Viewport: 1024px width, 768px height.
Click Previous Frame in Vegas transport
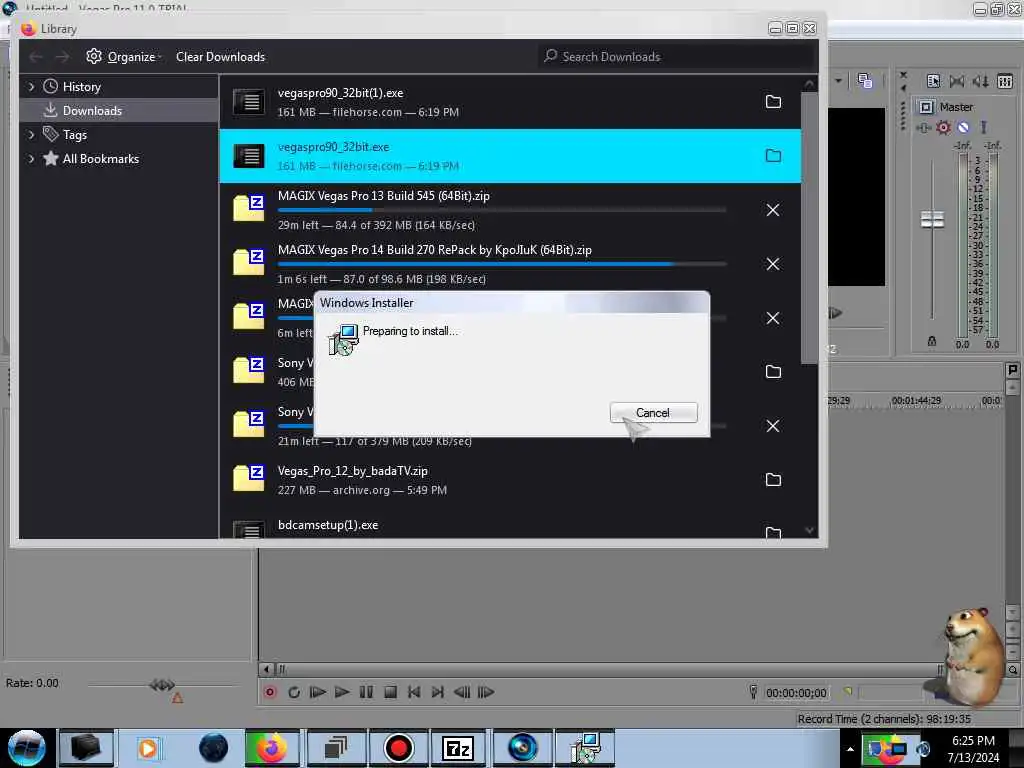click(462, 692)
